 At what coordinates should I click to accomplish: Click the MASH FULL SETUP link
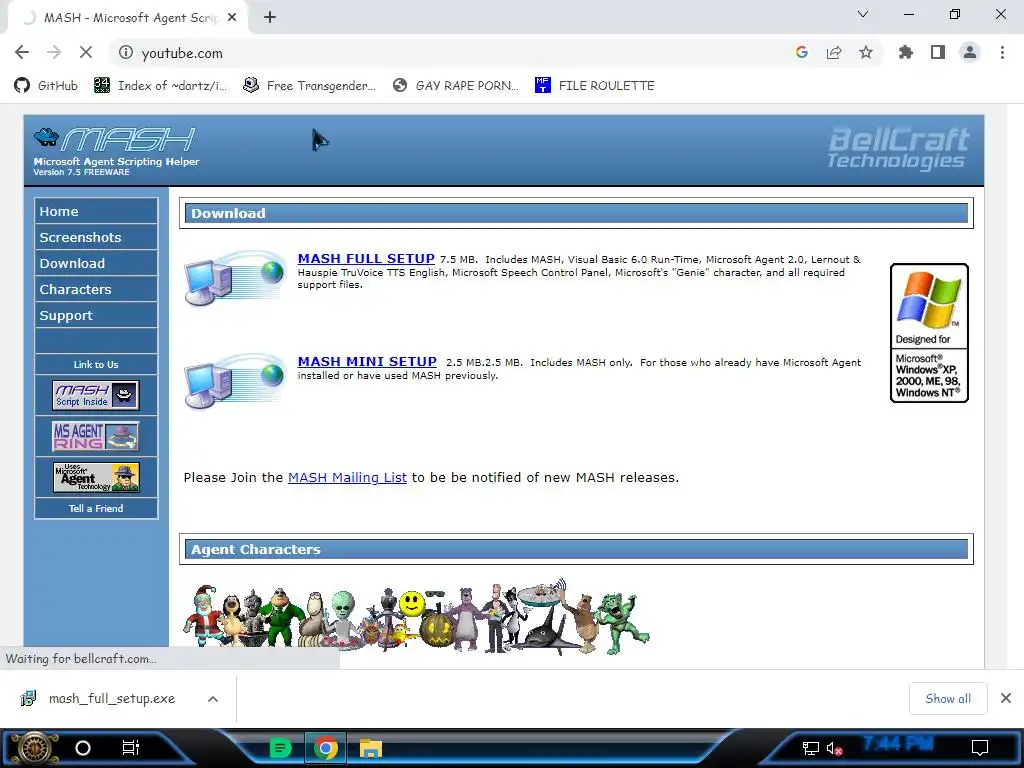pyautogui.click(x=366, y=259)
